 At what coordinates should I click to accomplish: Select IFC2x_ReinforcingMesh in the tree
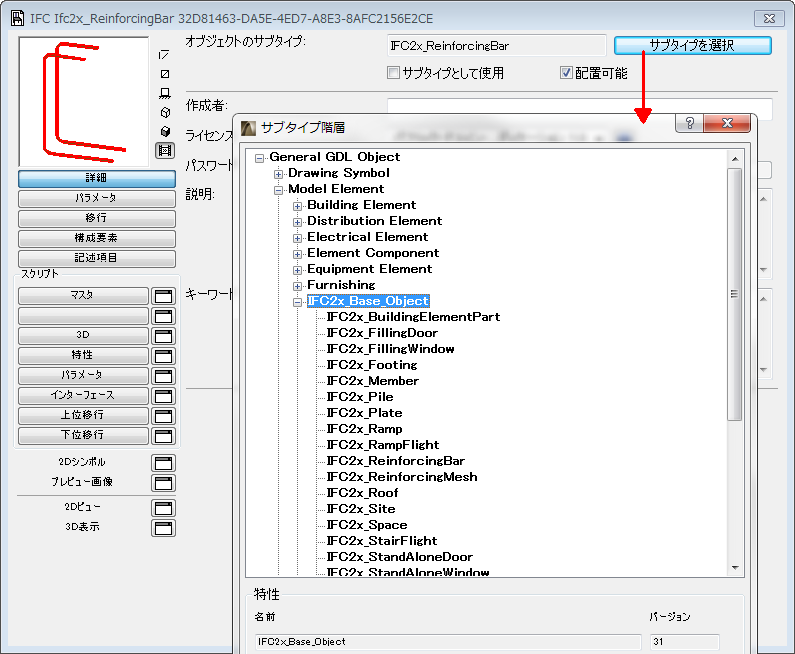402,477
